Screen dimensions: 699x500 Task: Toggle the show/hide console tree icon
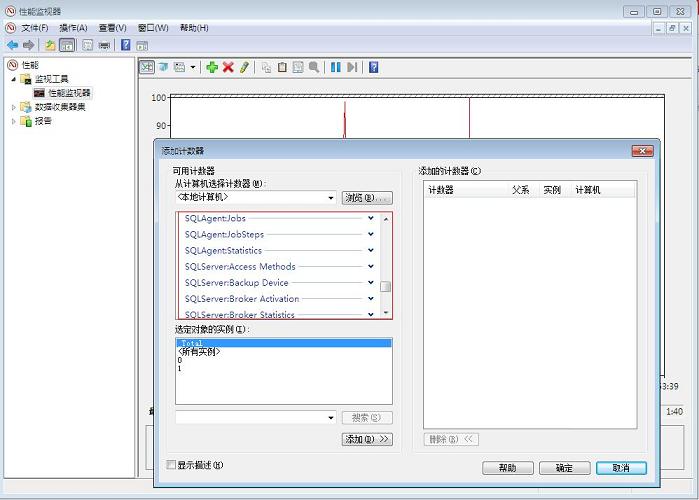[x=67, y=45]
